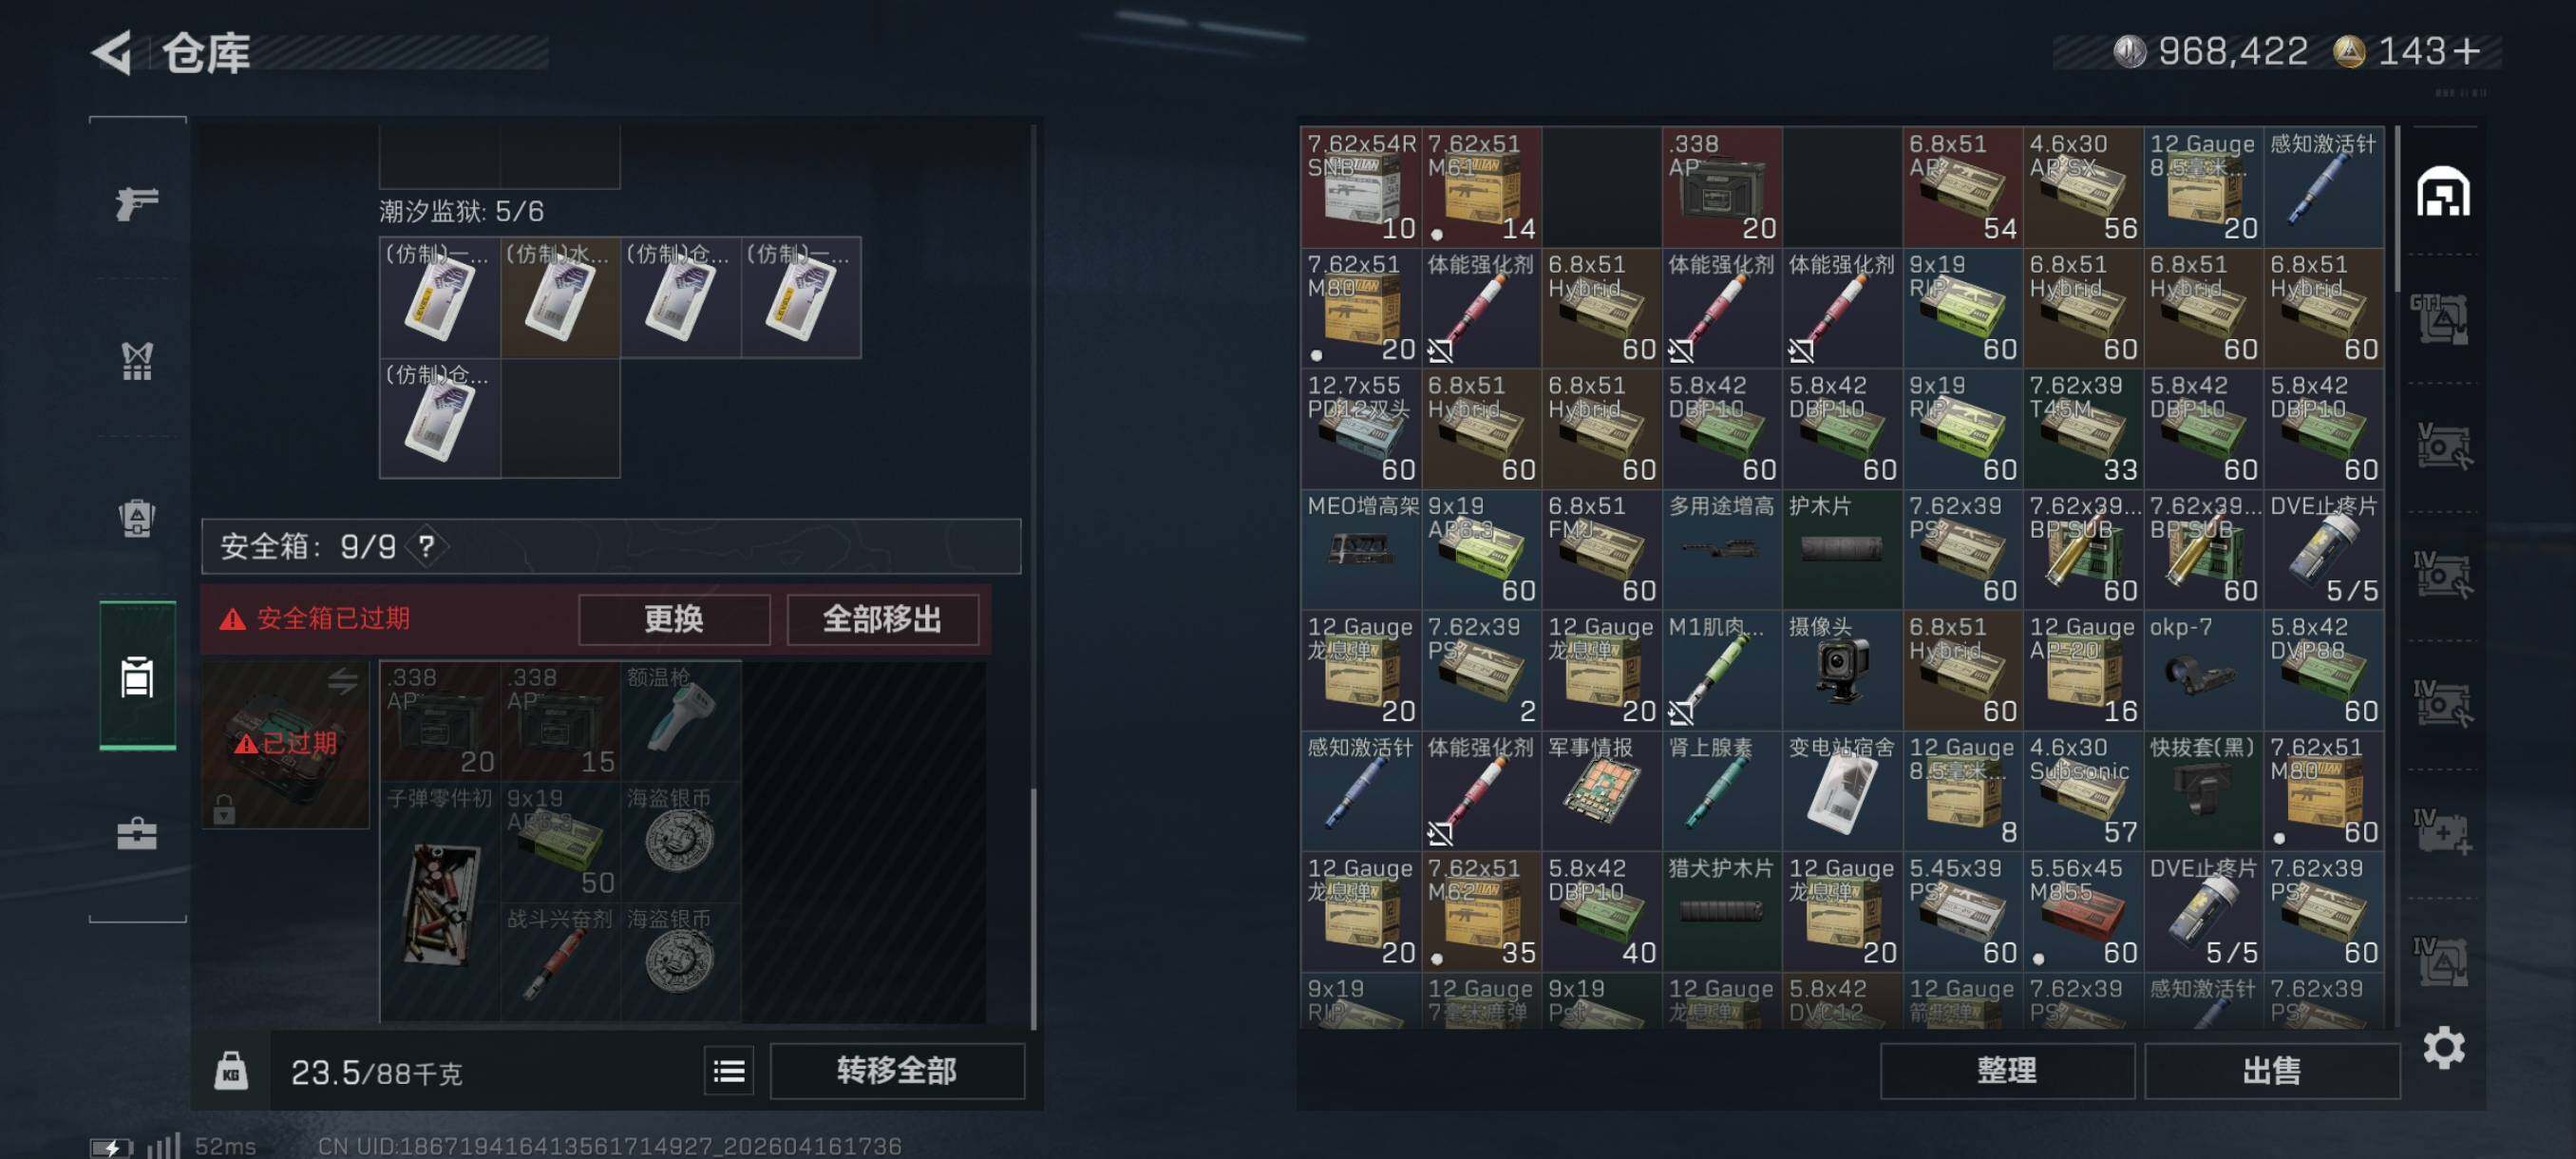Add currency with the plus next to 143
The width and height of the screenshot is (2576, 1159).
click(x=2466, y=51)
